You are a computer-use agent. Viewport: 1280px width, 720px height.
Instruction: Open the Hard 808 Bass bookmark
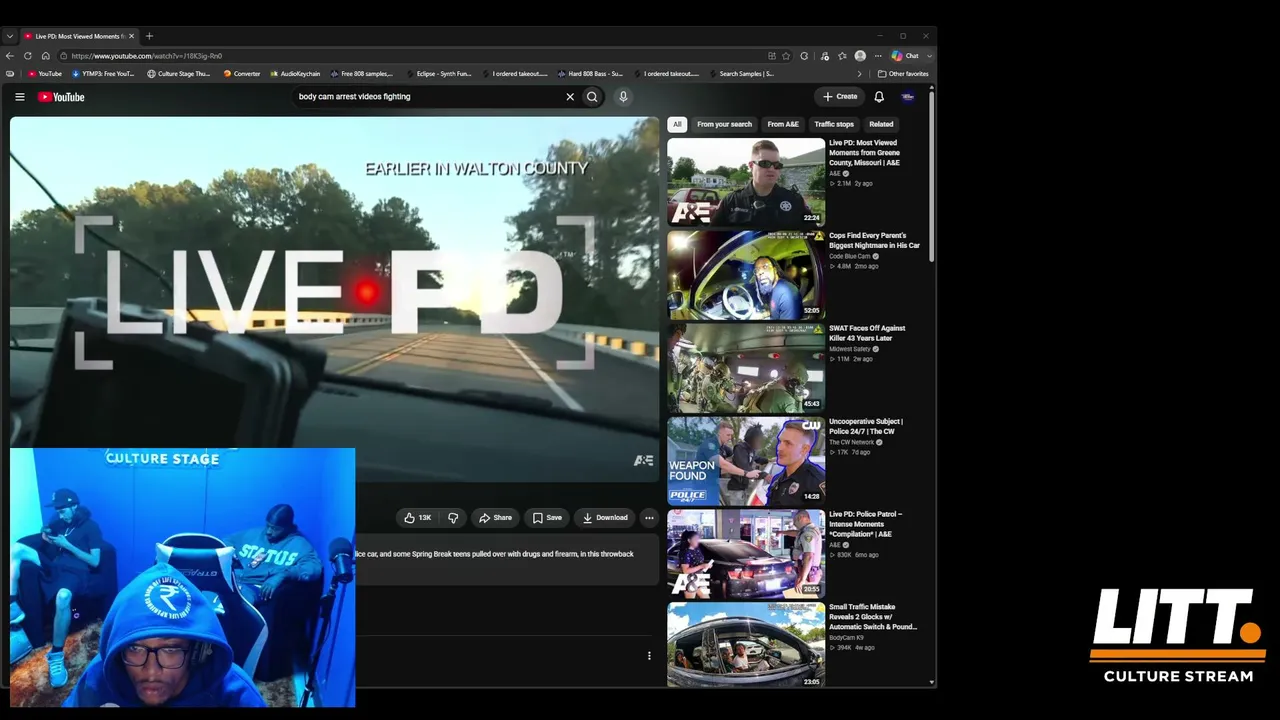coord(590,74)
